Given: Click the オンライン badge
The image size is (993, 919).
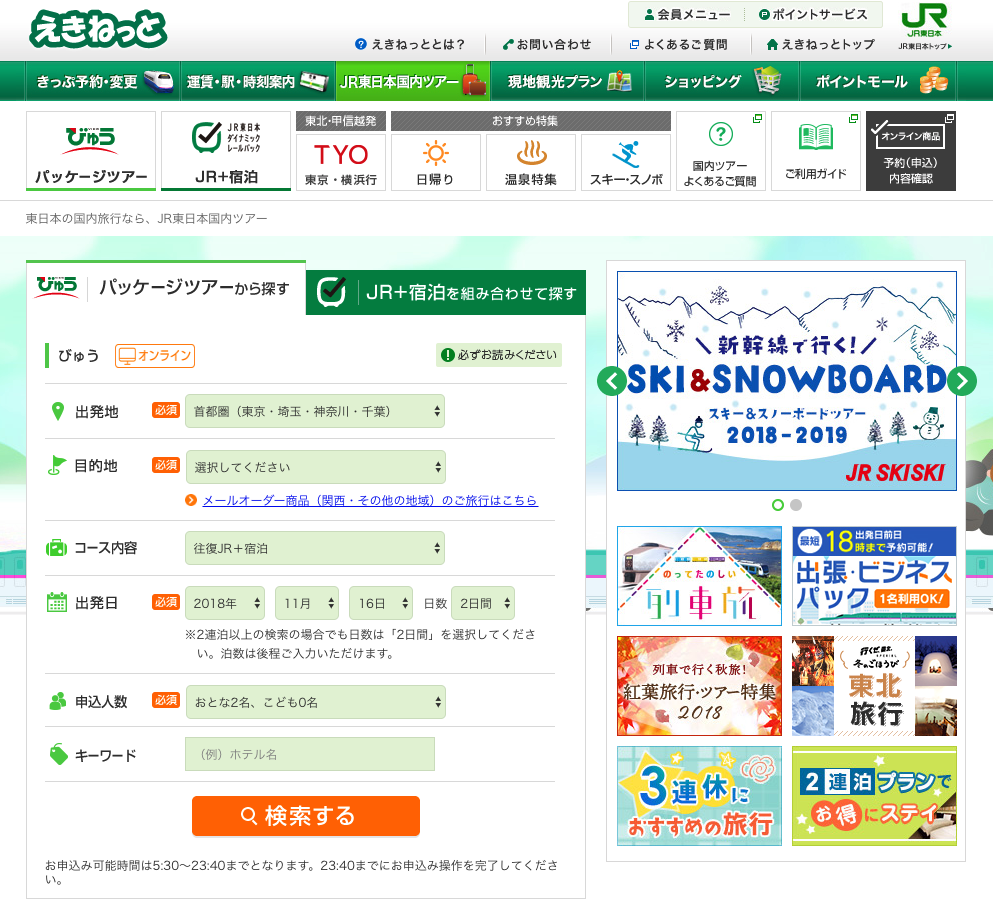Looking at the screenshot, I should tap(155, 355).
